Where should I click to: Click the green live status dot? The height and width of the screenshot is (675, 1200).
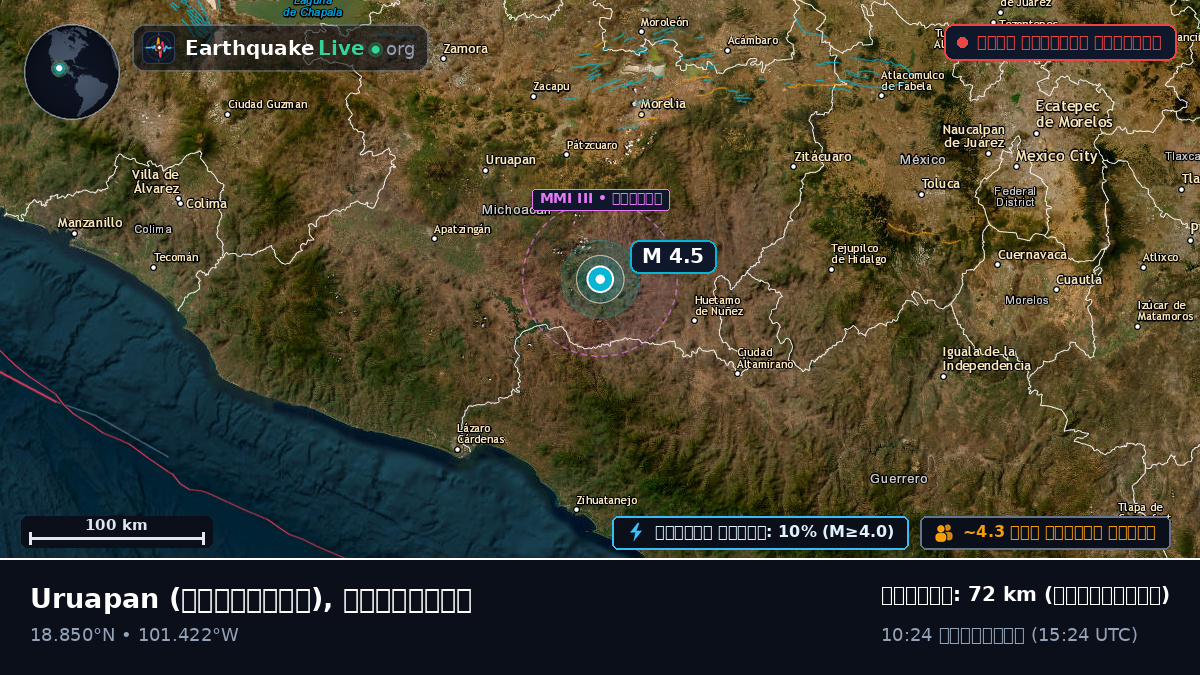[x=375, y=49]
